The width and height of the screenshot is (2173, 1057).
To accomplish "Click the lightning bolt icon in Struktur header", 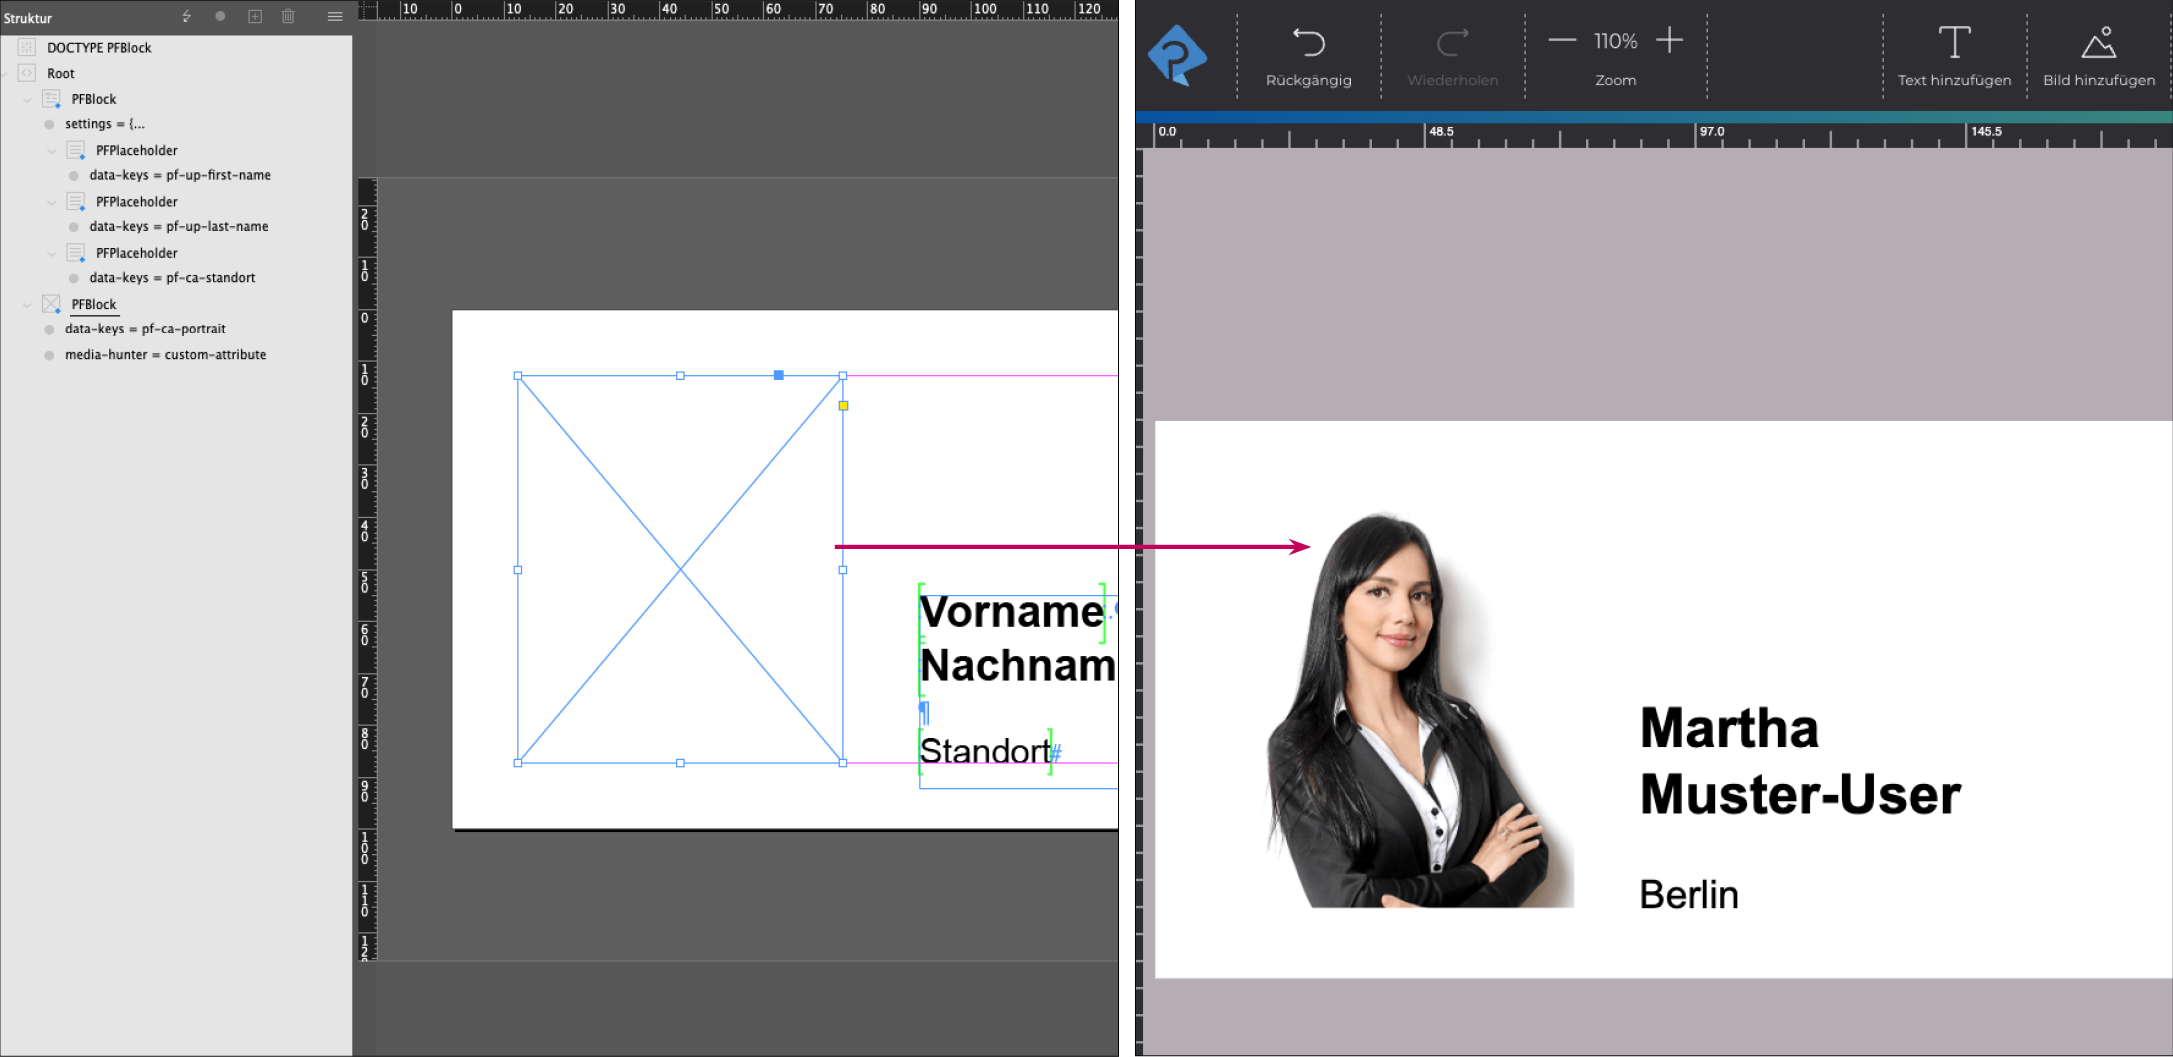I will (x=186, y=16).
